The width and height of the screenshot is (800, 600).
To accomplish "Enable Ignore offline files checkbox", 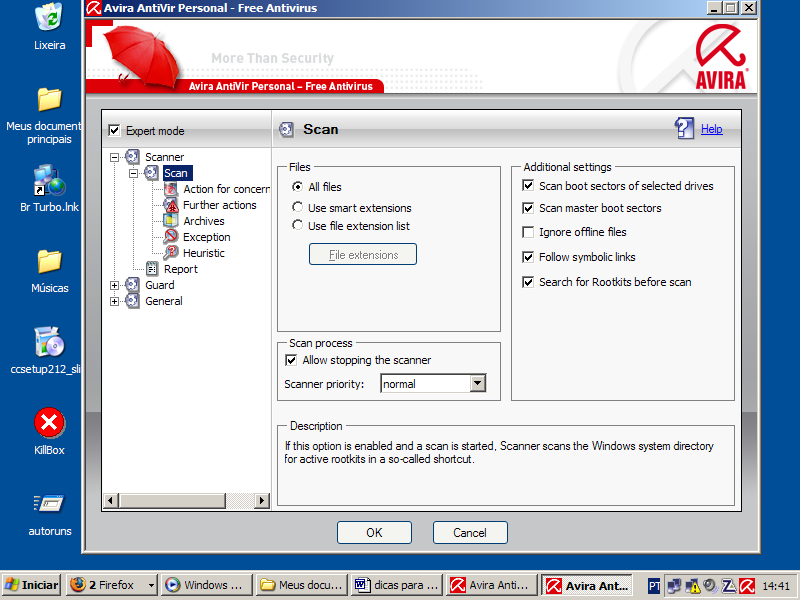I will pyautogui.click(x=528, y=232).
